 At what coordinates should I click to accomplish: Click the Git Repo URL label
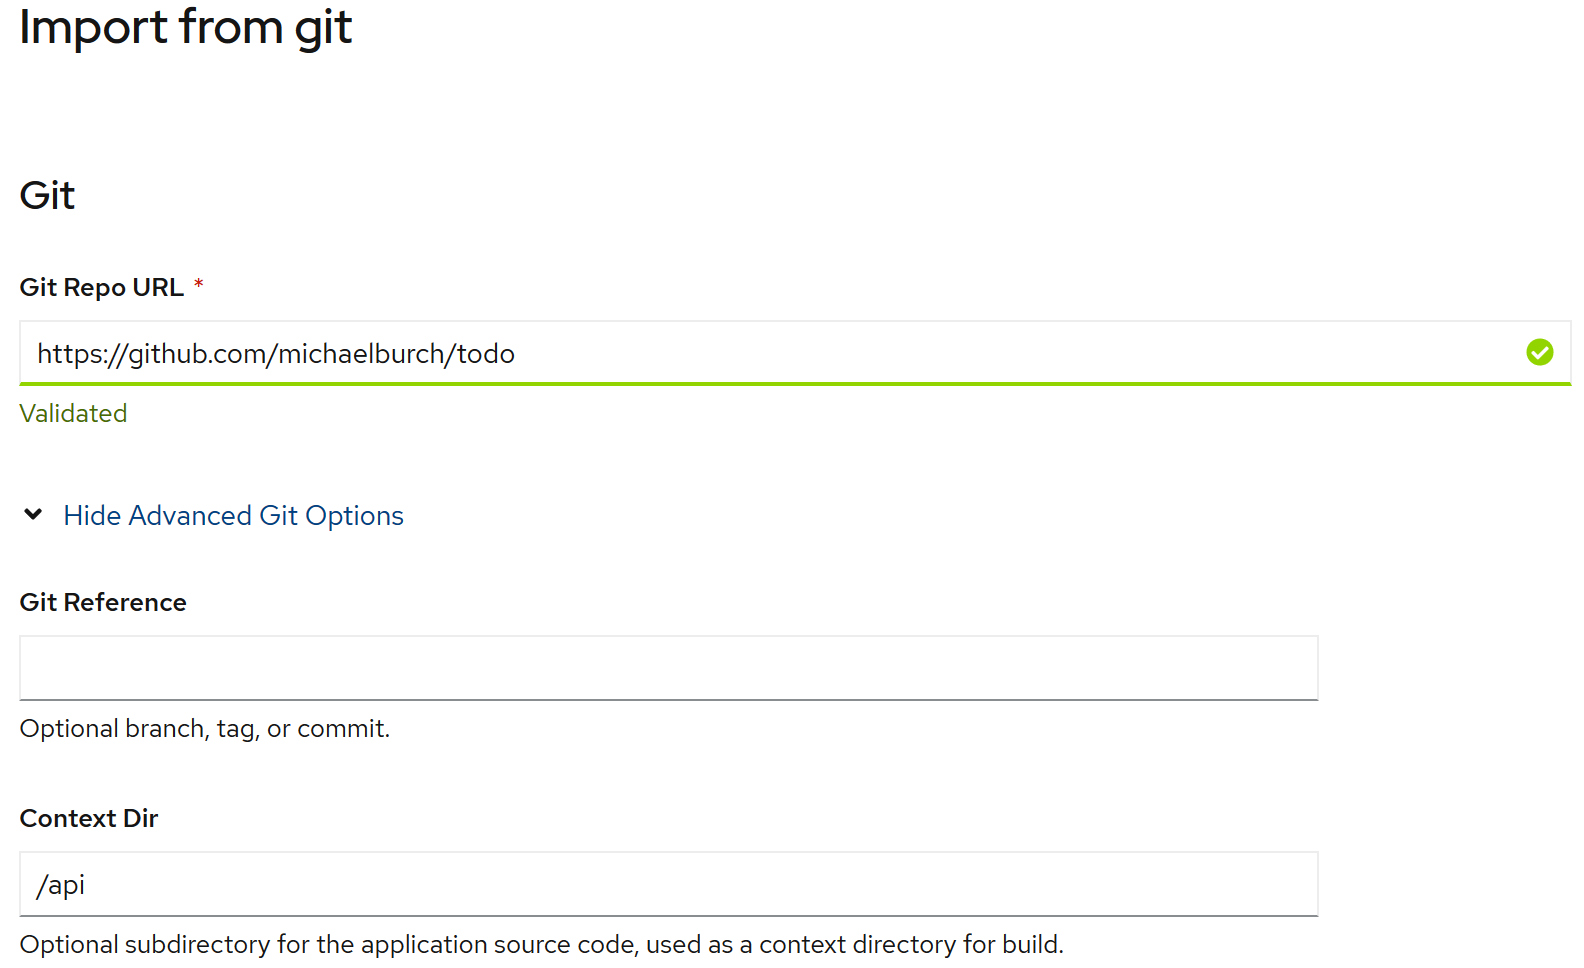(x=102, y=288)
